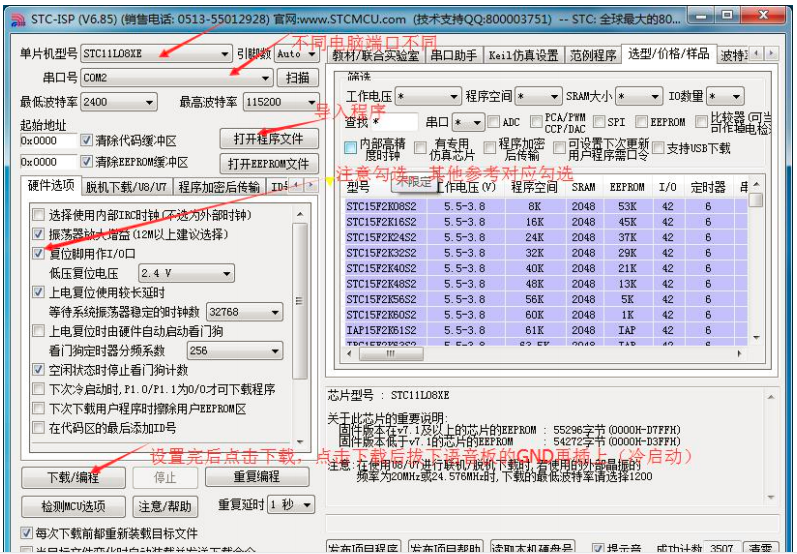
Task: Click the 下载/编程 download button
Action: point(73,477)
